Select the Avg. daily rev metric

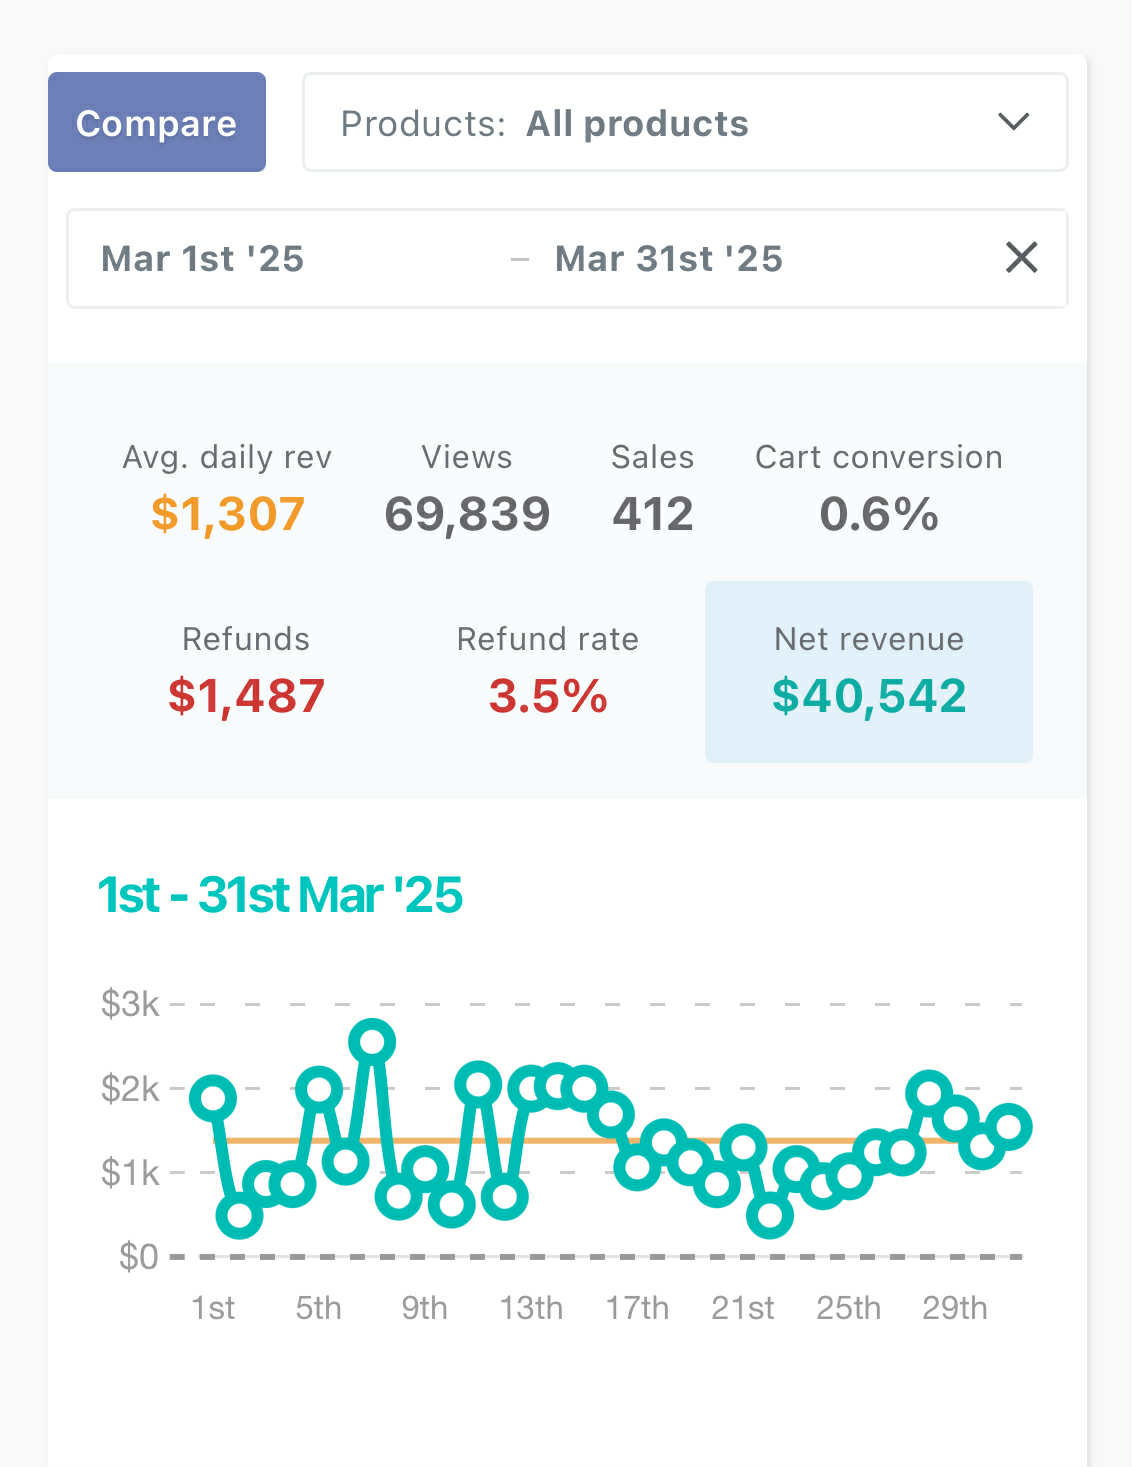point(227,488)
